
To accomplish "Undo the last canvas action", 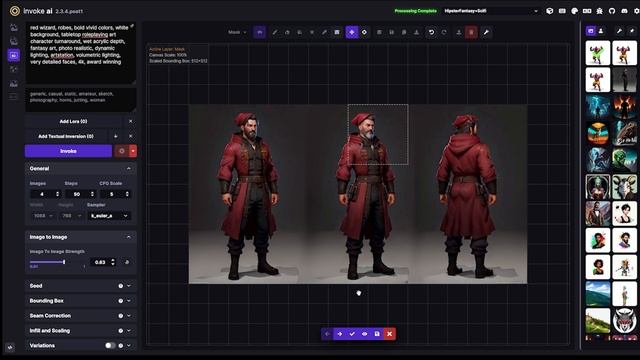I will [x=431, y=32].
